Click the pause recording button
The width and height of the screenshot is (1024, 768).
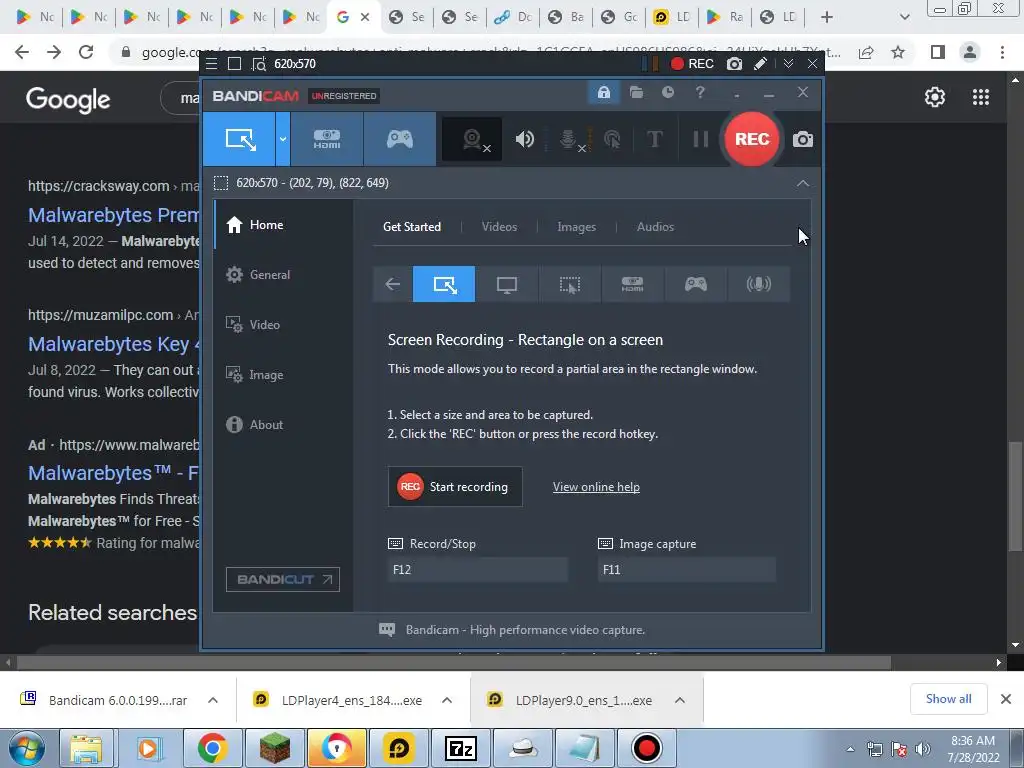[701, 139]
